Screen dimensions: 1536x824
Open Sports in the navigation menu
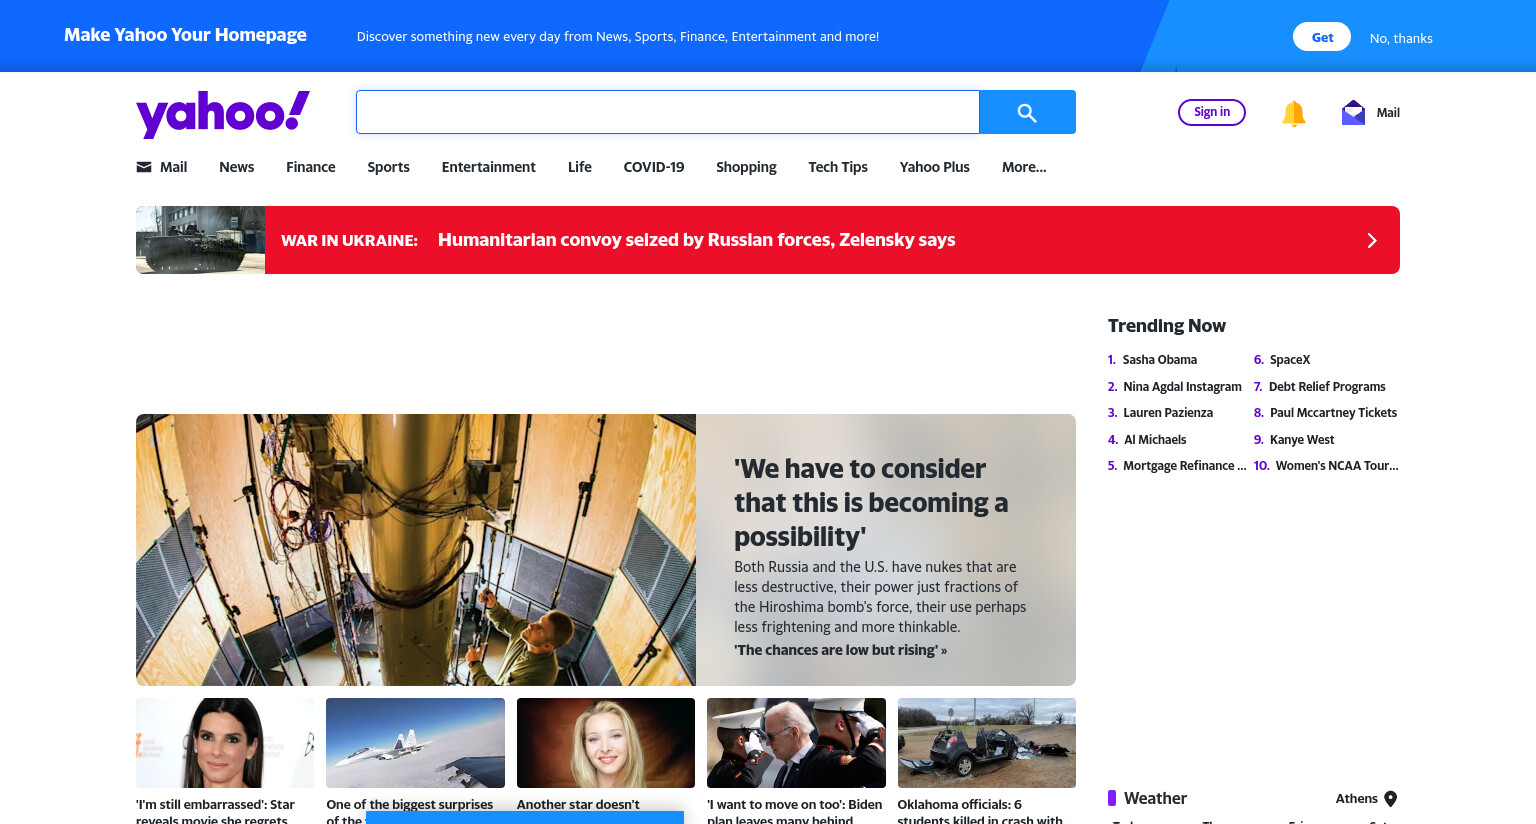388,167
